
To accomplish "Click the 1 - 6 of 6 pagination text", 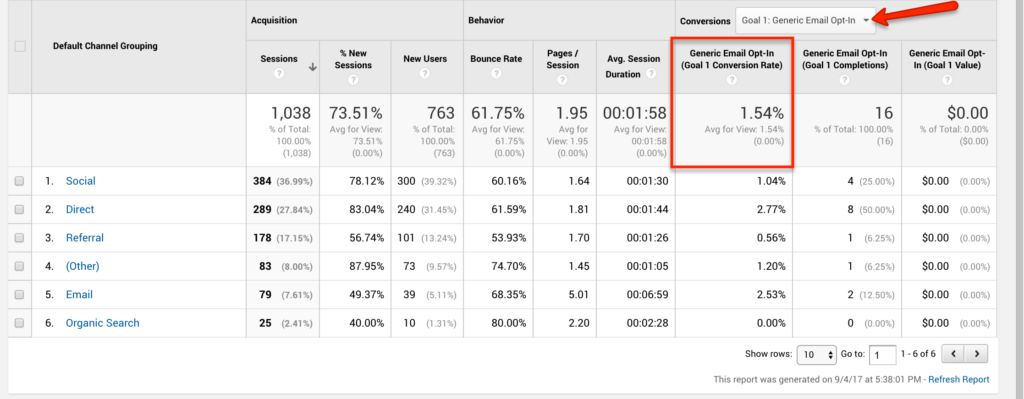I will point(918,355).
